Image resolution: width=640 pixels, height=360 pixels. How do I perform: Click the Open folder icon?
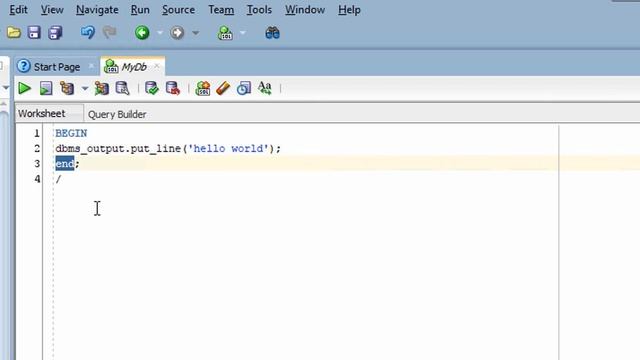tap(13, 33)
